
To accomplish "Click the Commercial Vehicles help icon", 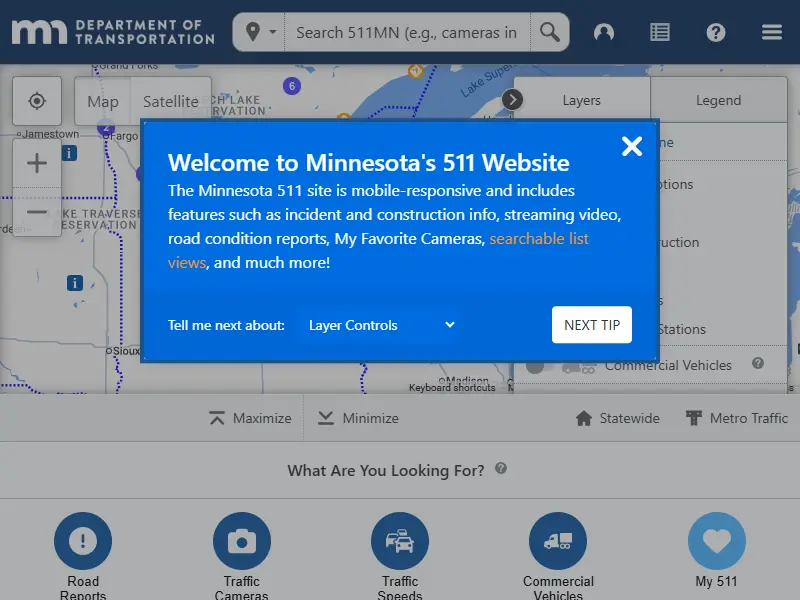I will 758,363.
